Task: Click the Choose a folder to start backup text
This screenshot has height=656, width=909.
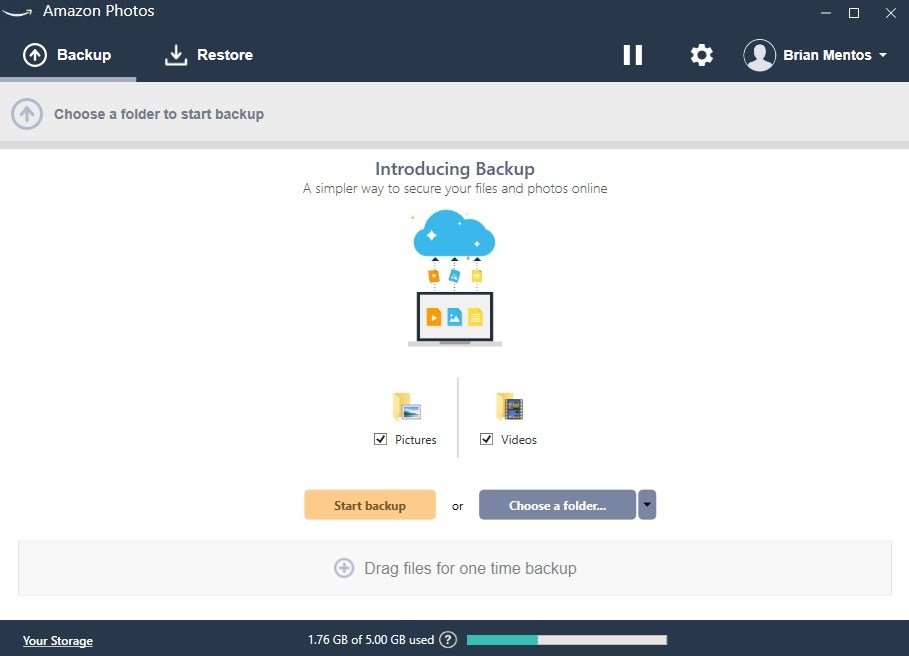Action: coord(159,114)
